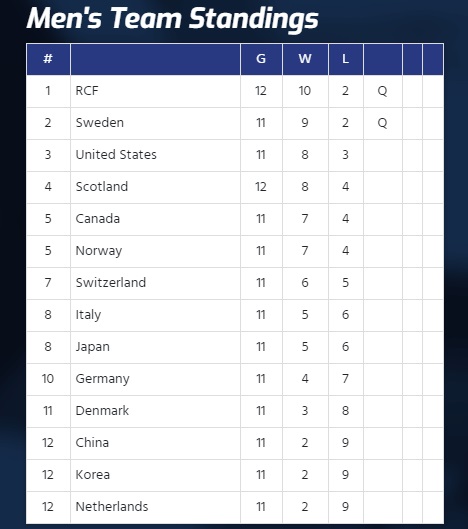Viewport: 468px width, 529px height.
Task: Select the Denmark team entry
Action: pyautogui.click(x=102, y=411)
